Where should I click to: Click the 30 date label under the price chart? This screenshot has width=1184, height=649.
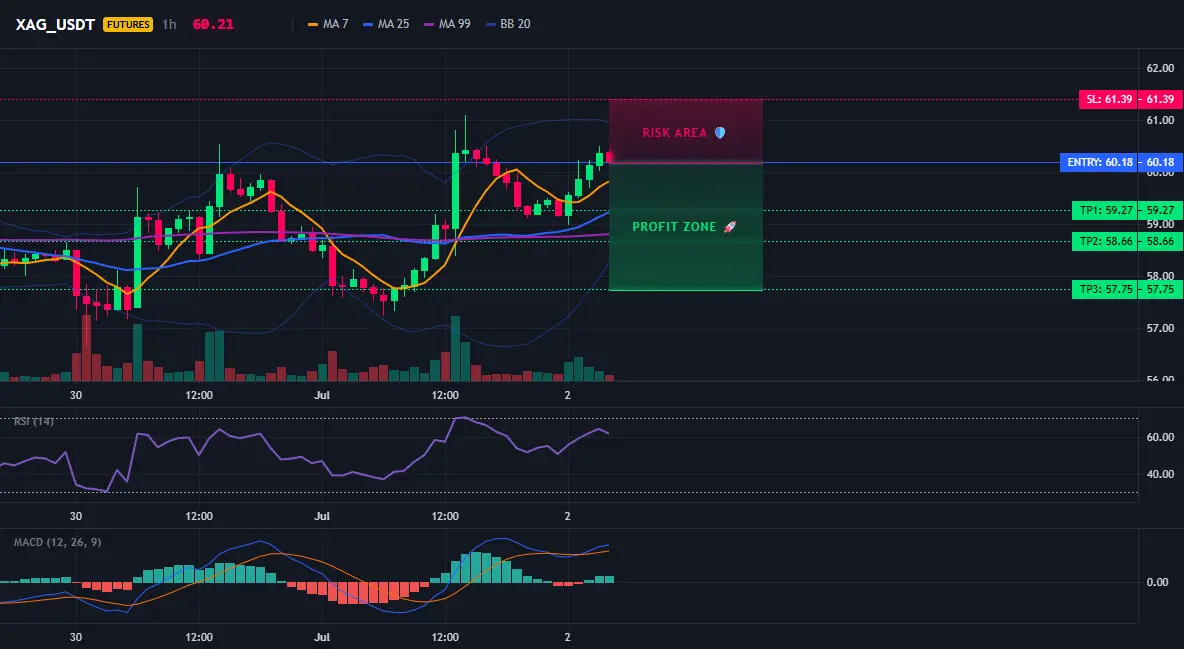pyautogui.click(x=76, y=395)
